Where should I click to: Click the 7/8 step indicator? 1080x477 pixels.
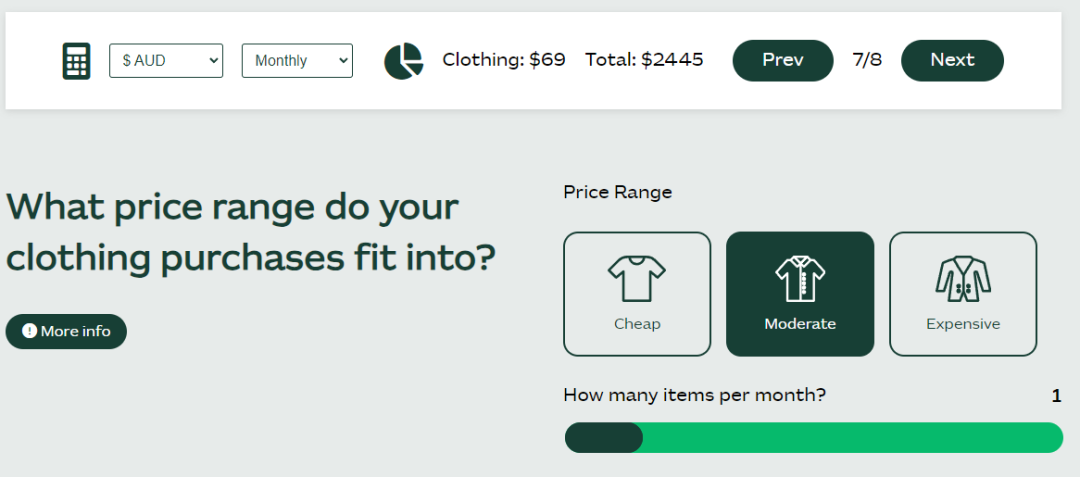(x=866, y=60)
